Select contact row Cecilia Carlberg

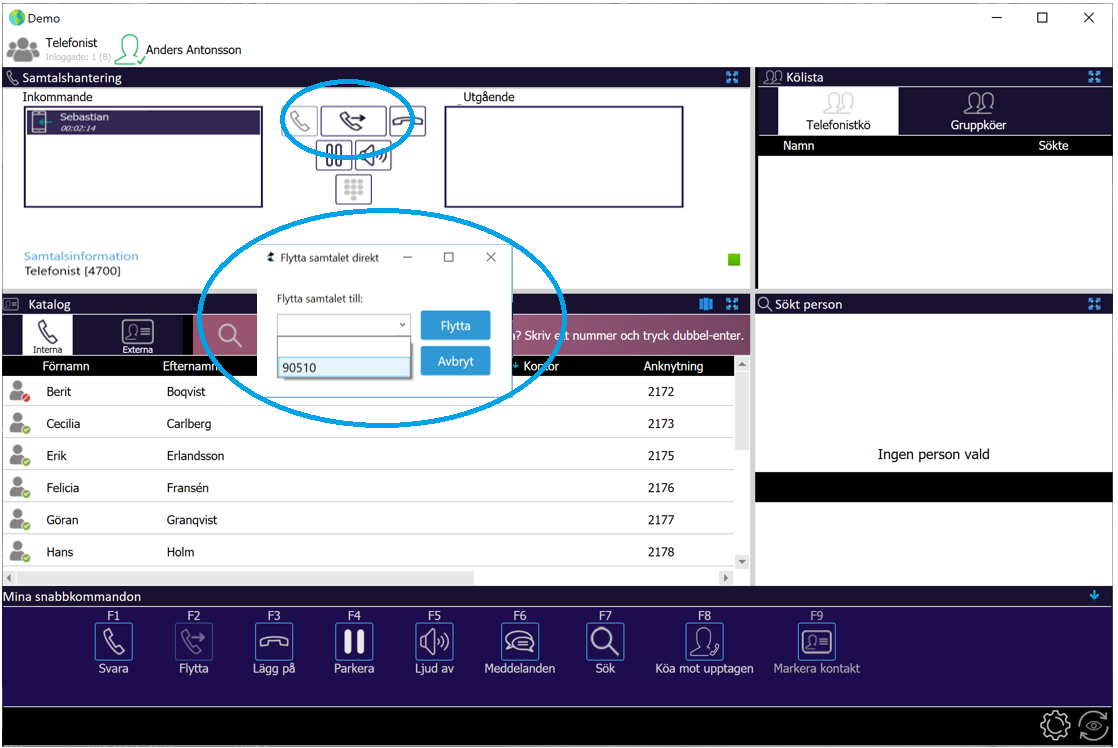pyautogui.click(x=369, y=424)
